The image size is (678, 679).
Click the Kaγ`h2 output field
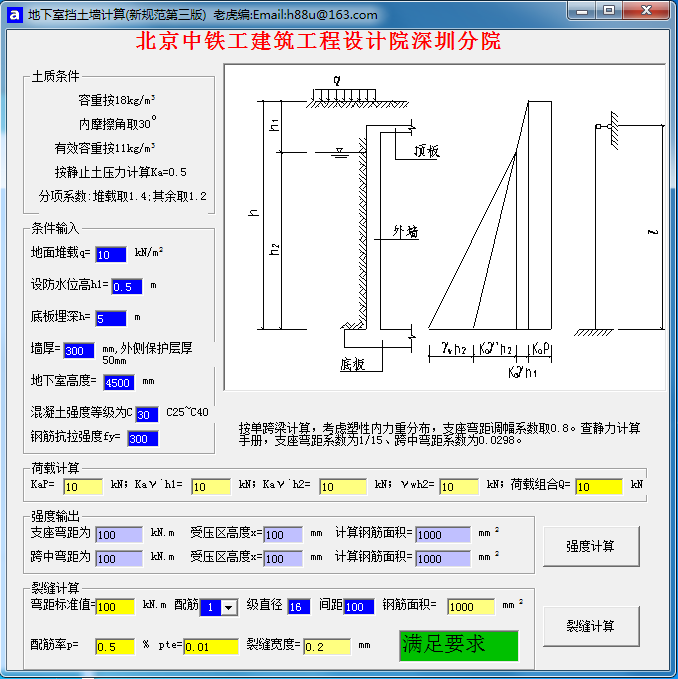[x=343, y=487]
